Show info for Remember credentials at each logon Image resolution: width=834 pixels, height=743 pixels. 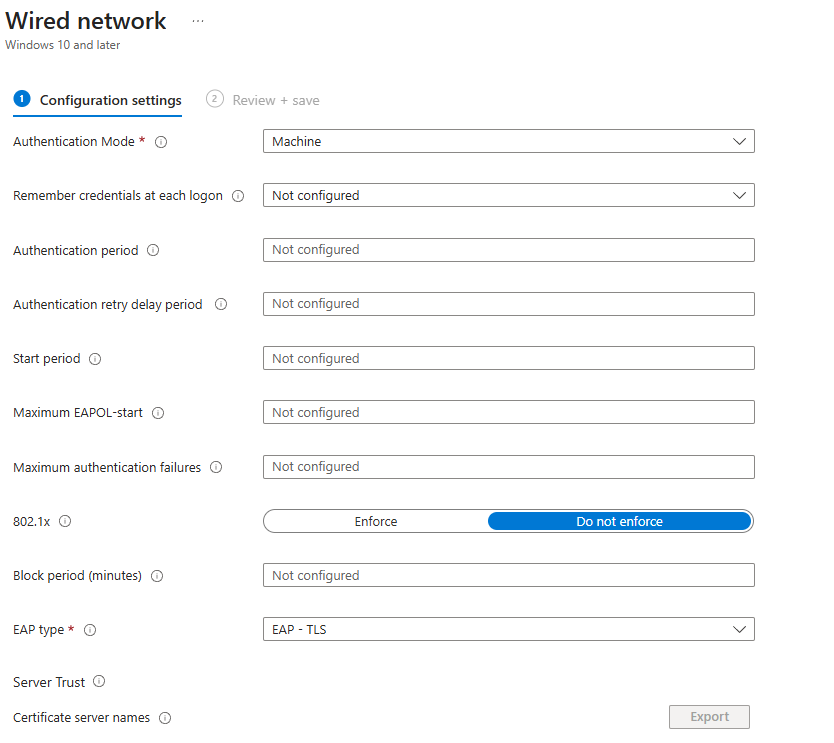click(238, 196)
